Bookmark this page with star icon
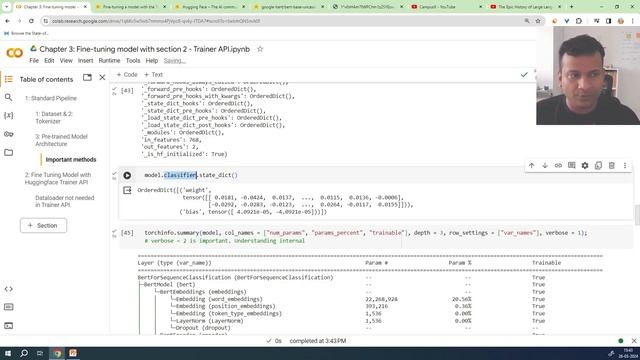640x360 pixels. 538,21
